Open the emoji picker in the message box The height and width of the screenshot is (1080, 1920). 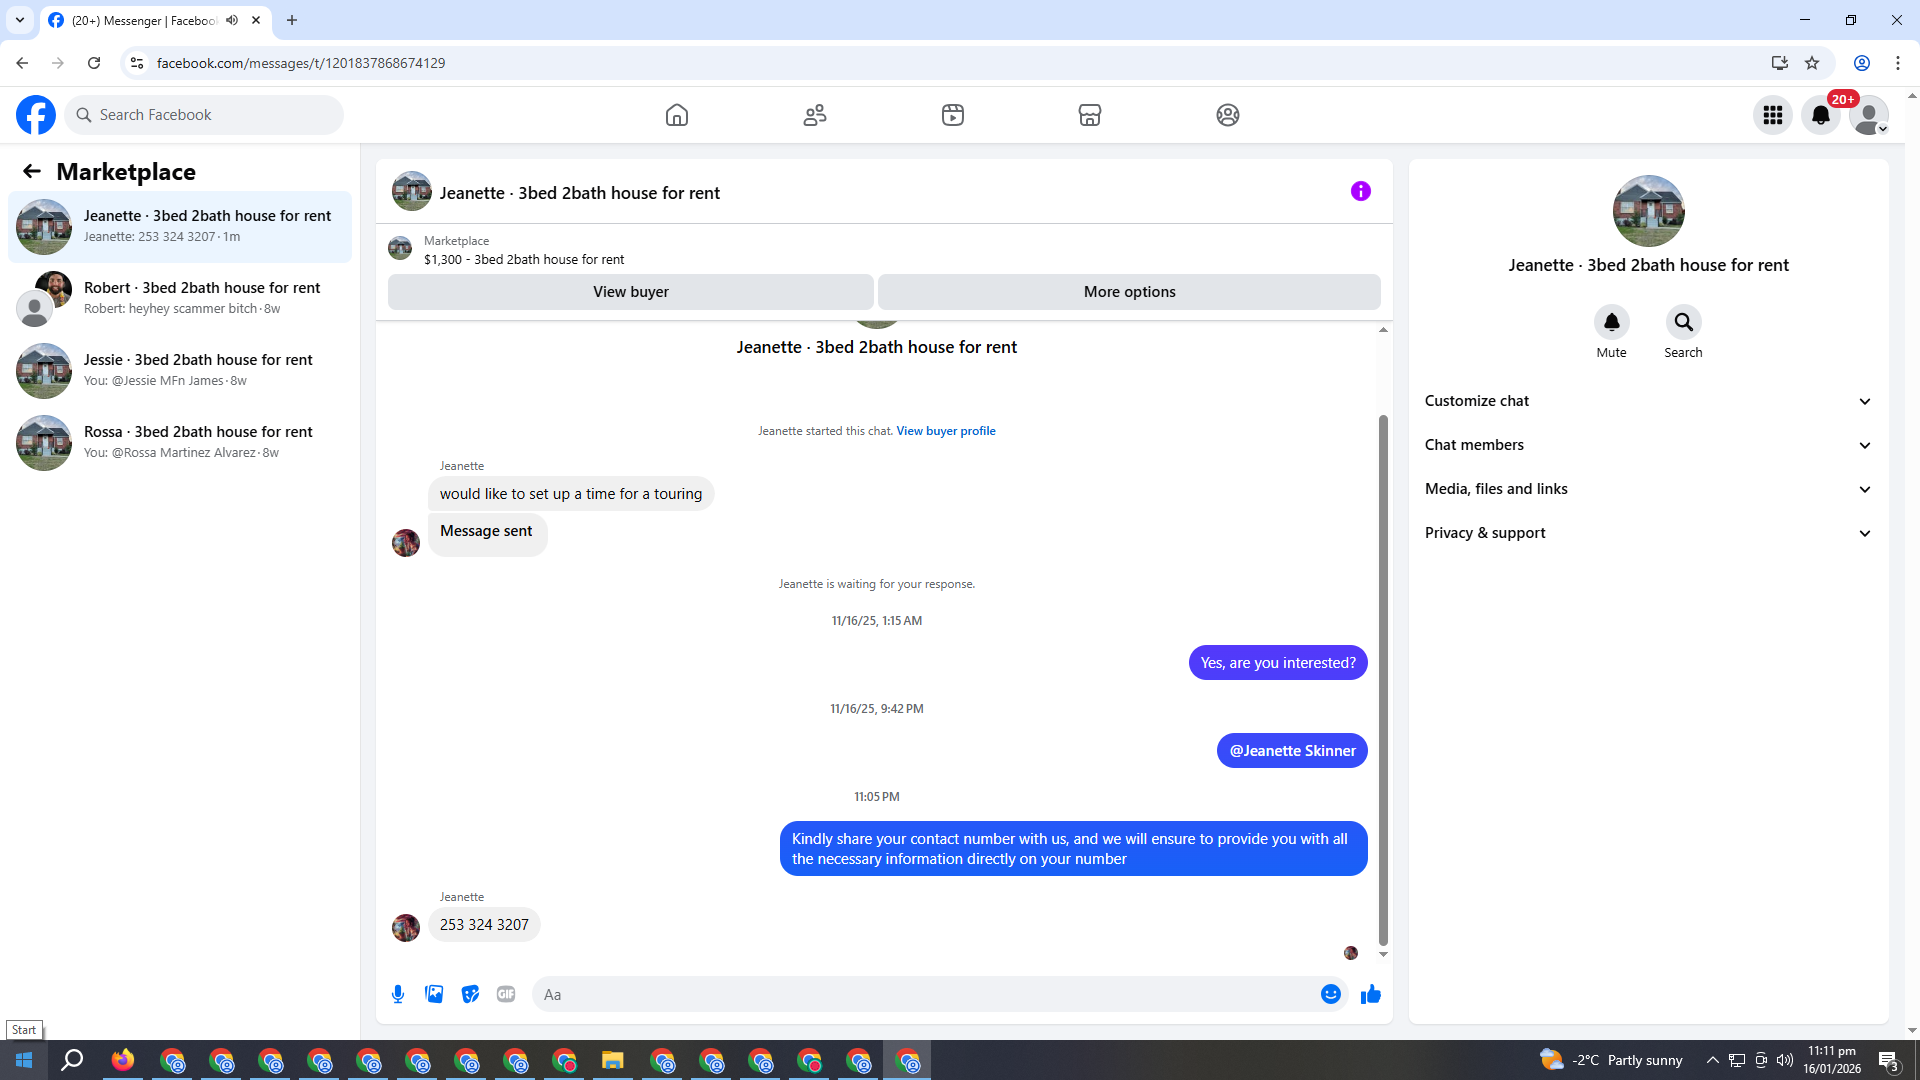pos(1330,994)
